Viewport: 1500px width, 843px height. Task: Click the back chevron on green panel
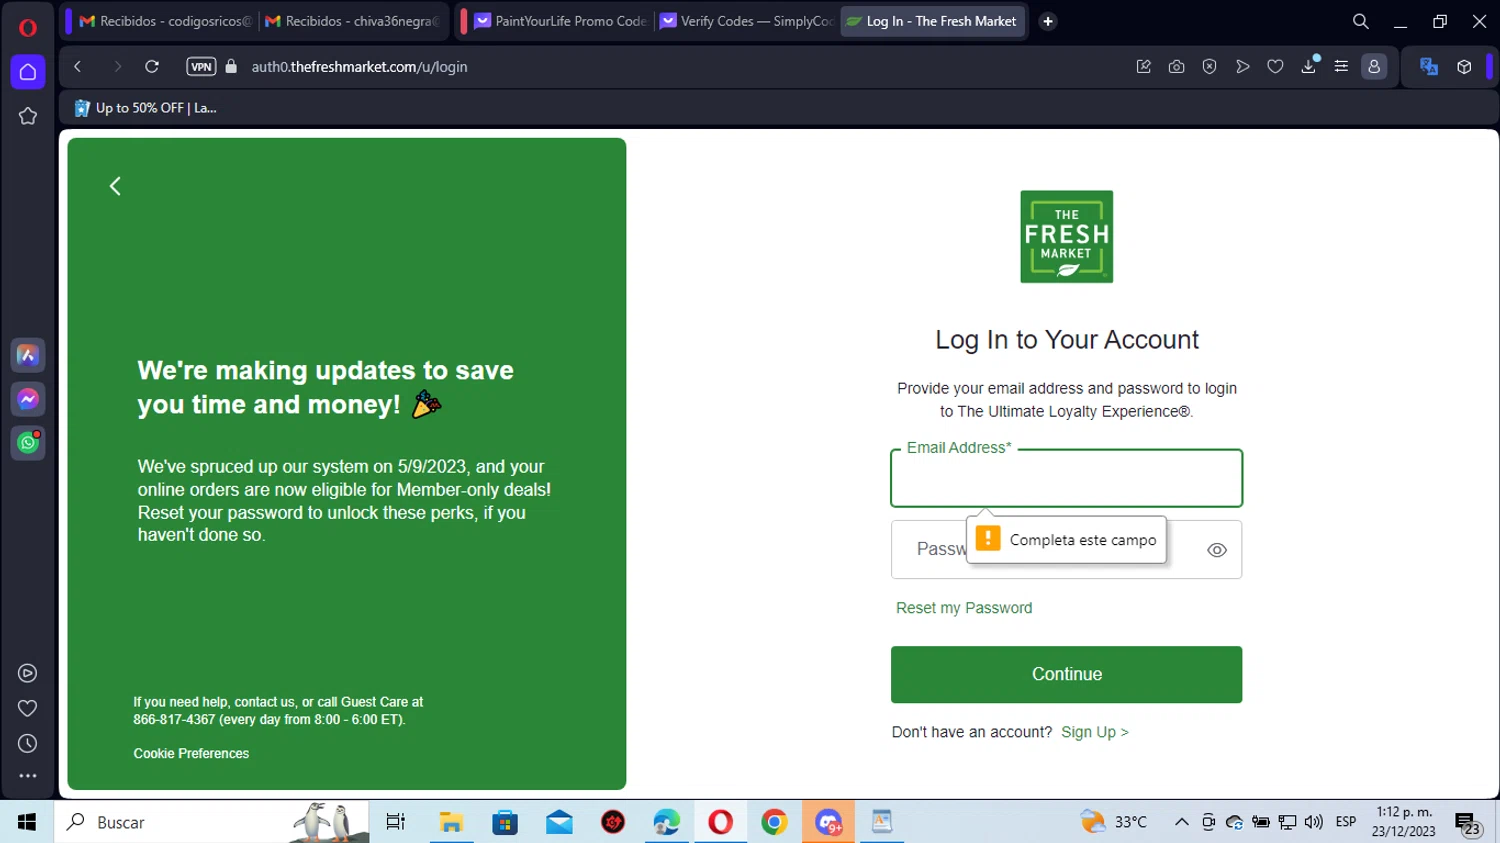(115, 186)
